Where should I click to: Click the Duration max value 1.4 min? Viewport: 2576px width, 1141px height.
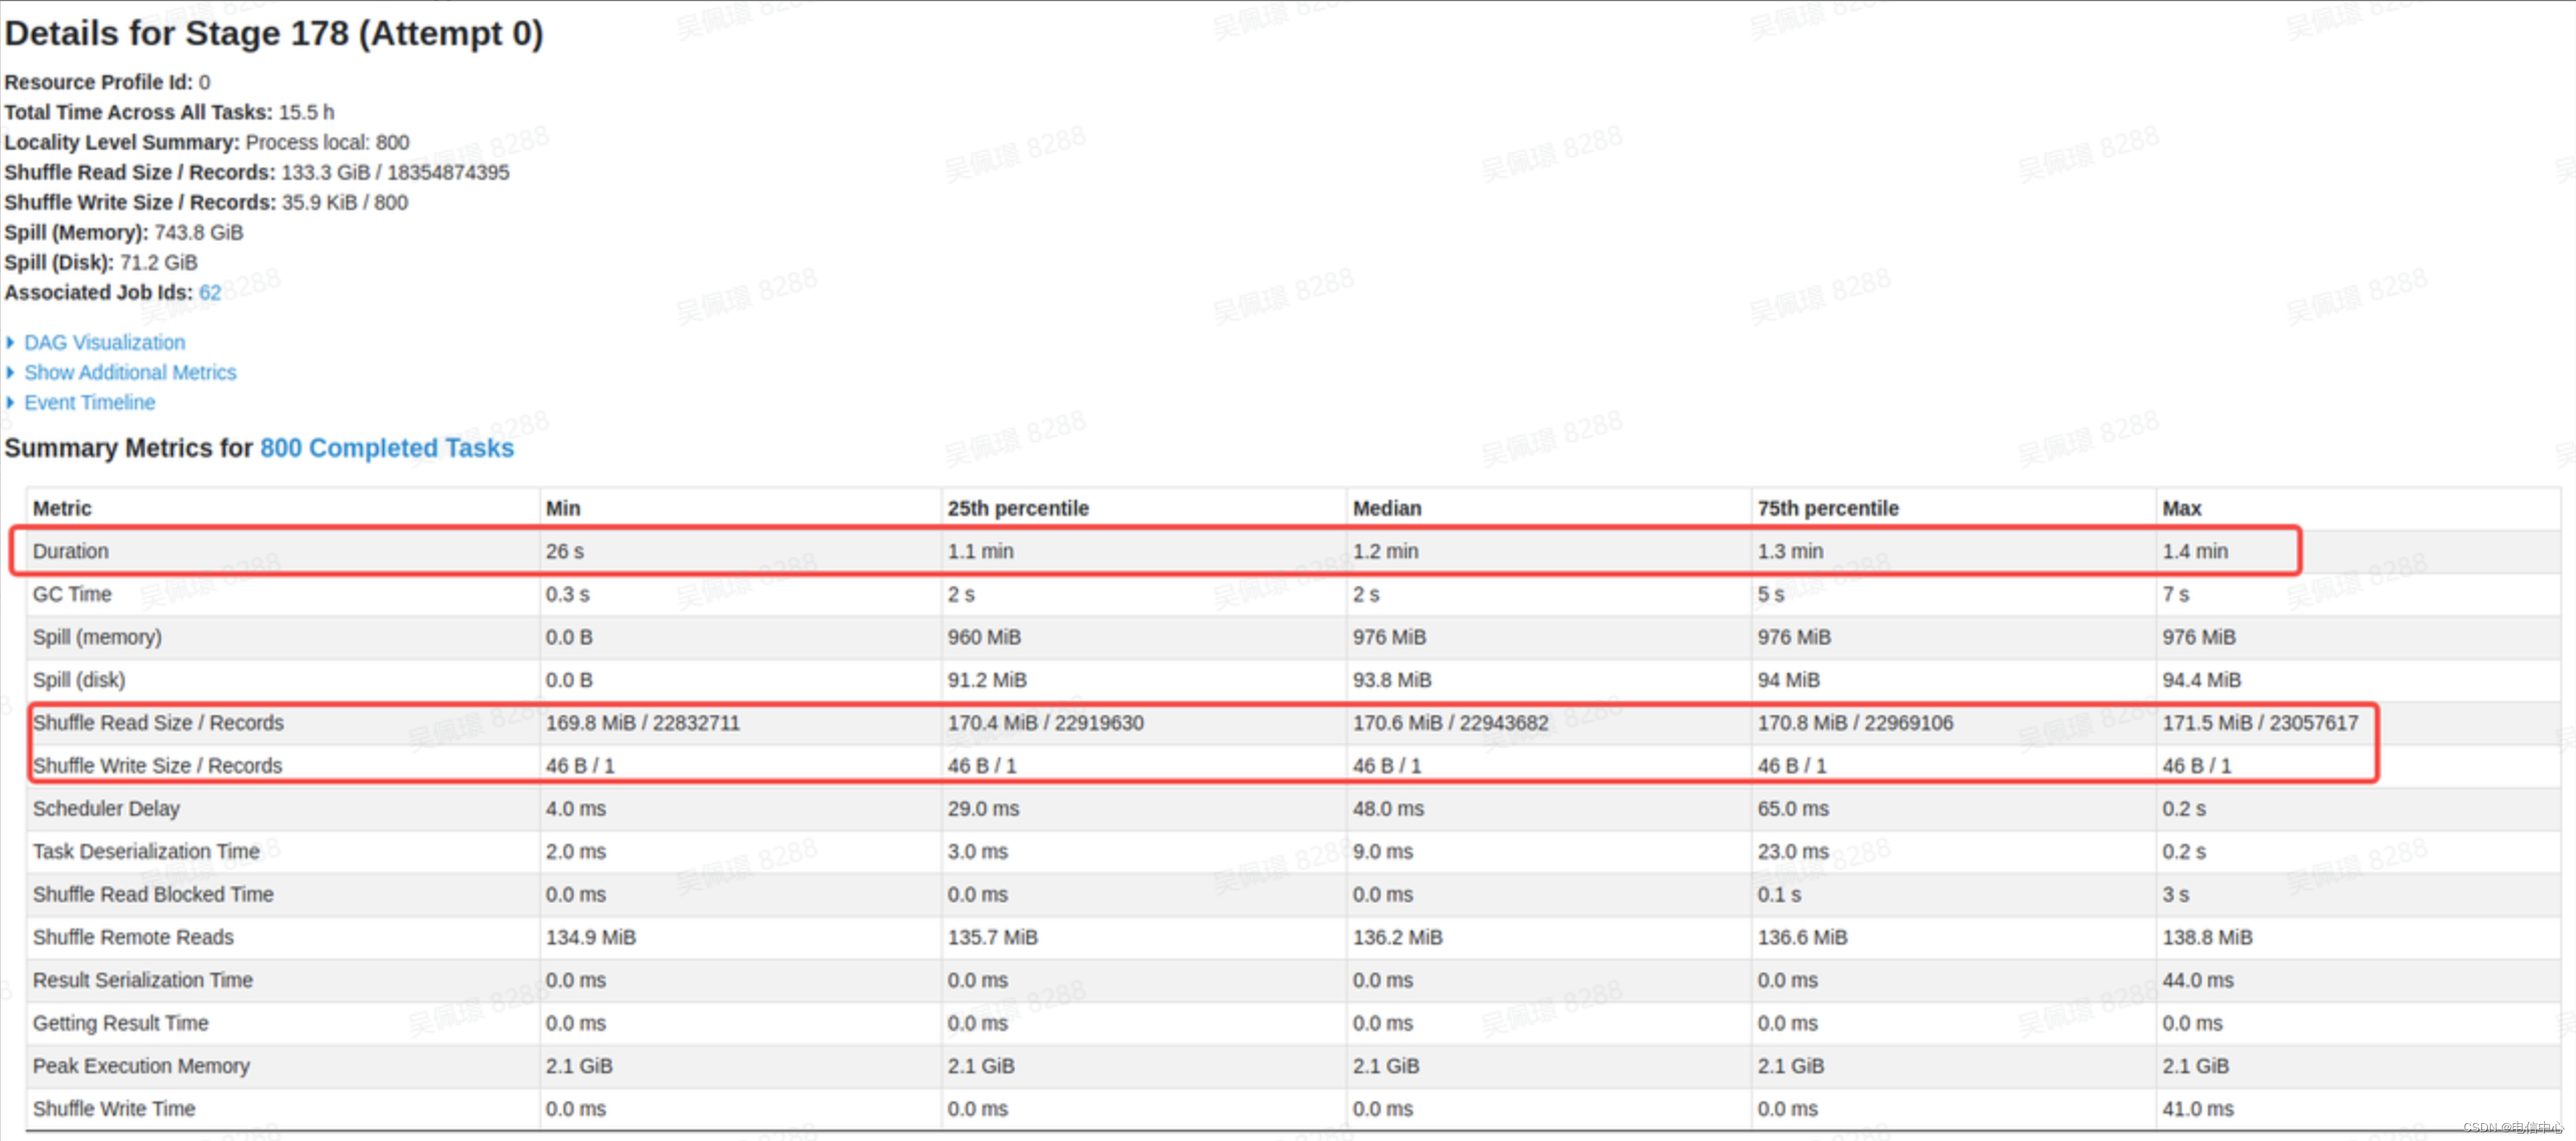tap(2195, 551)
